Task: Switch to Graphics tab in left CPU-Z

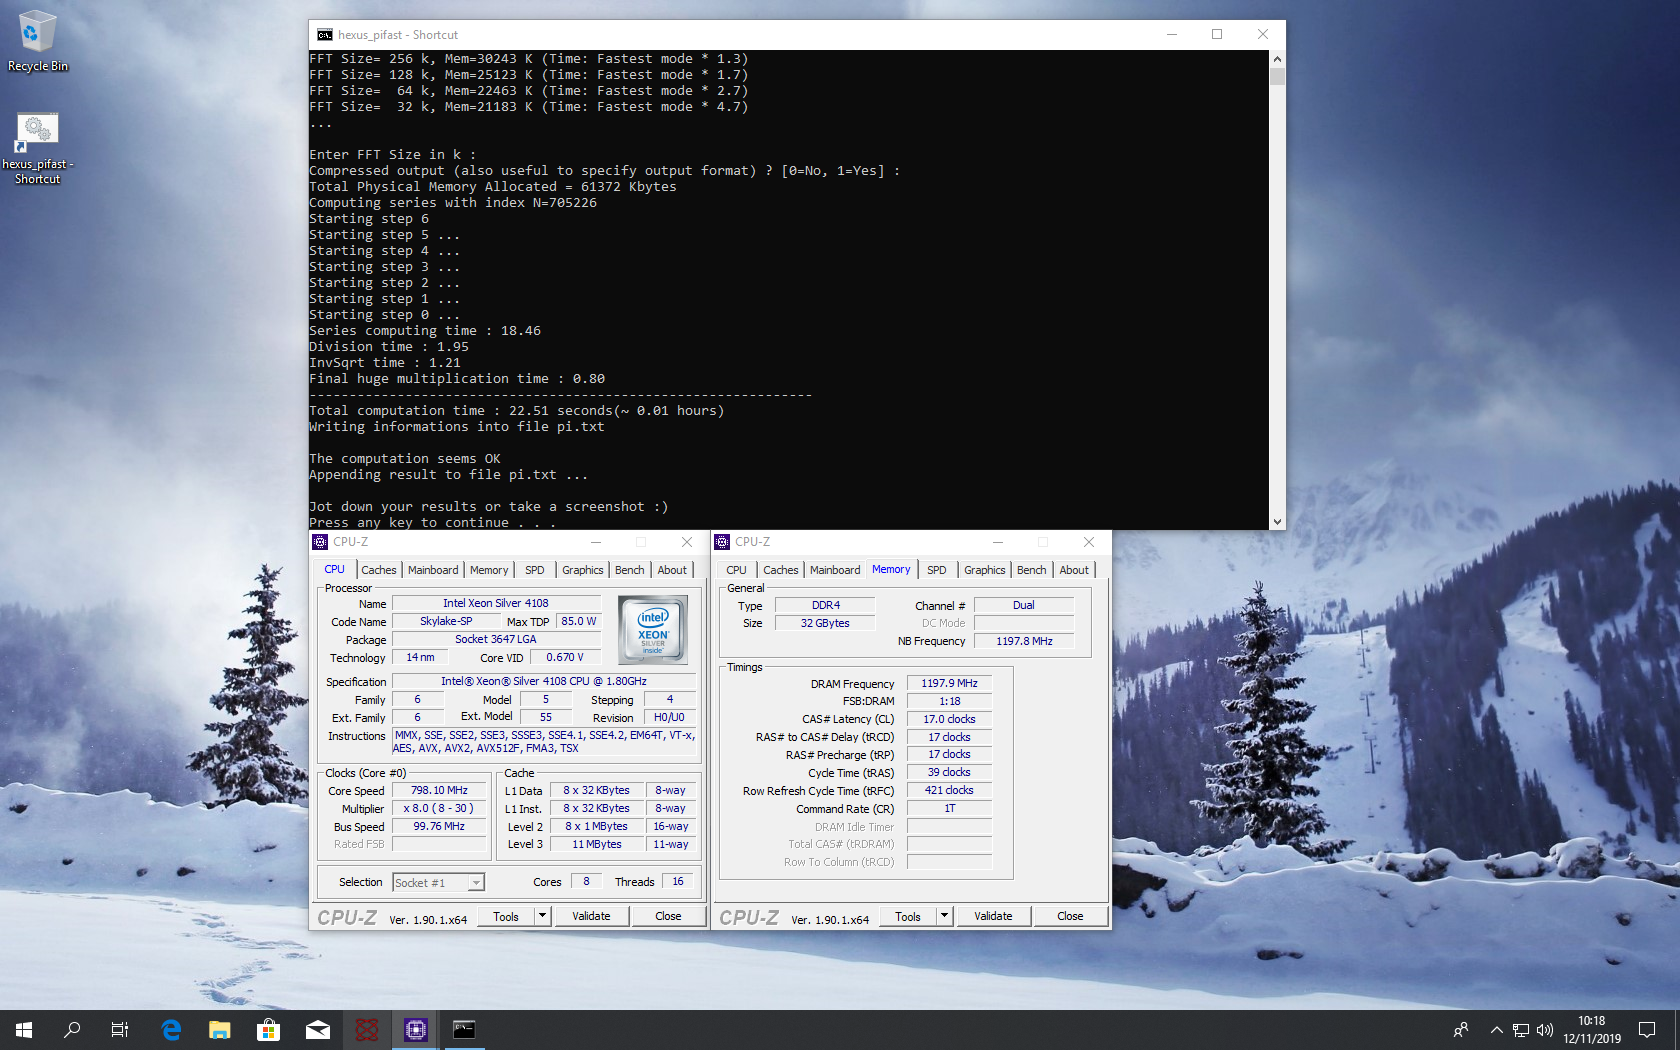Action: pyautogui.click(x=582, y=570)
